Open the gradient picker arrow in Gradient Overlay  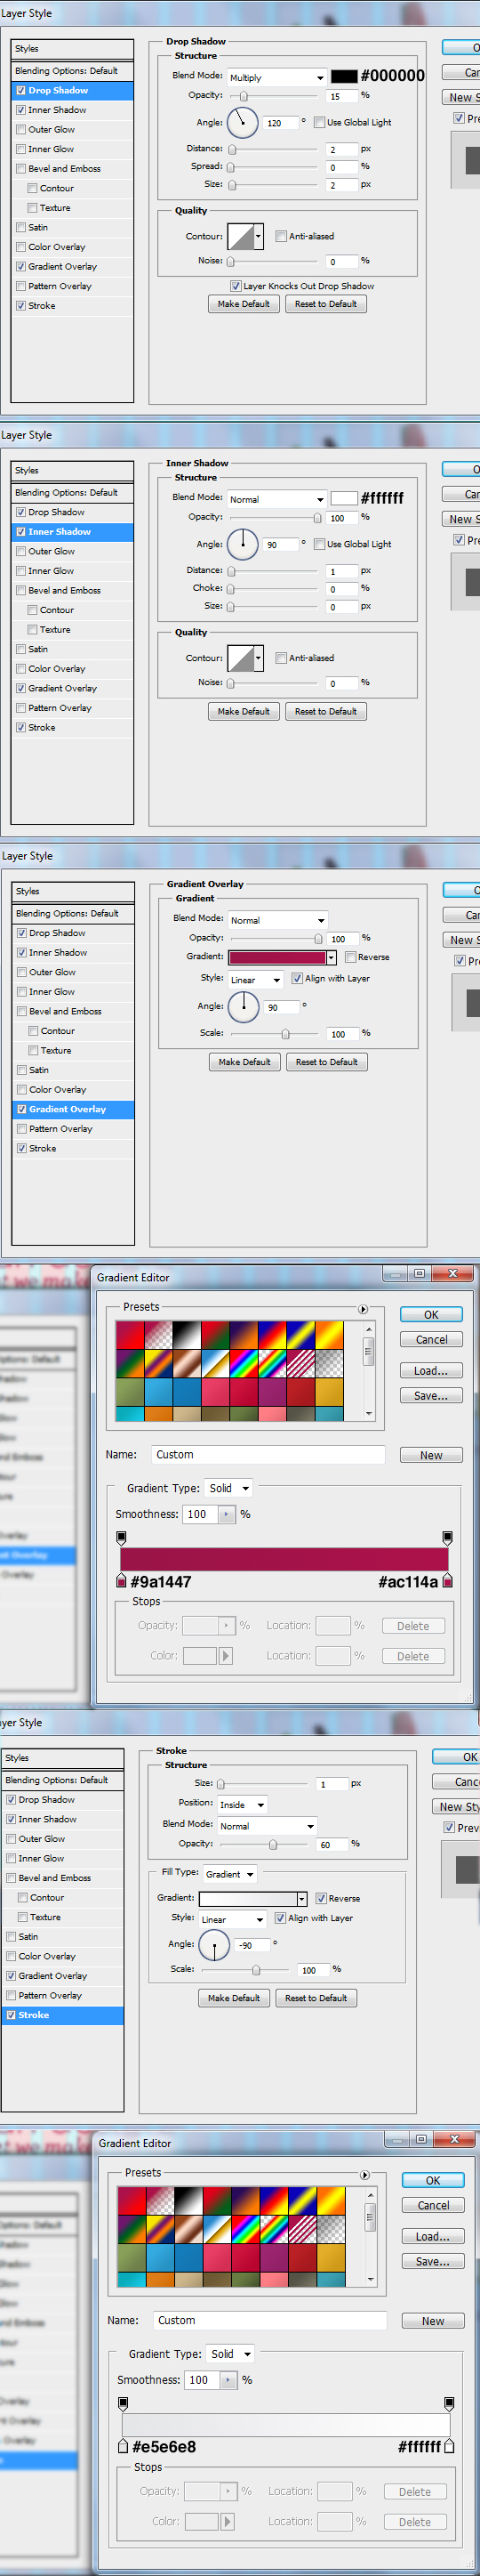[331, 958]
